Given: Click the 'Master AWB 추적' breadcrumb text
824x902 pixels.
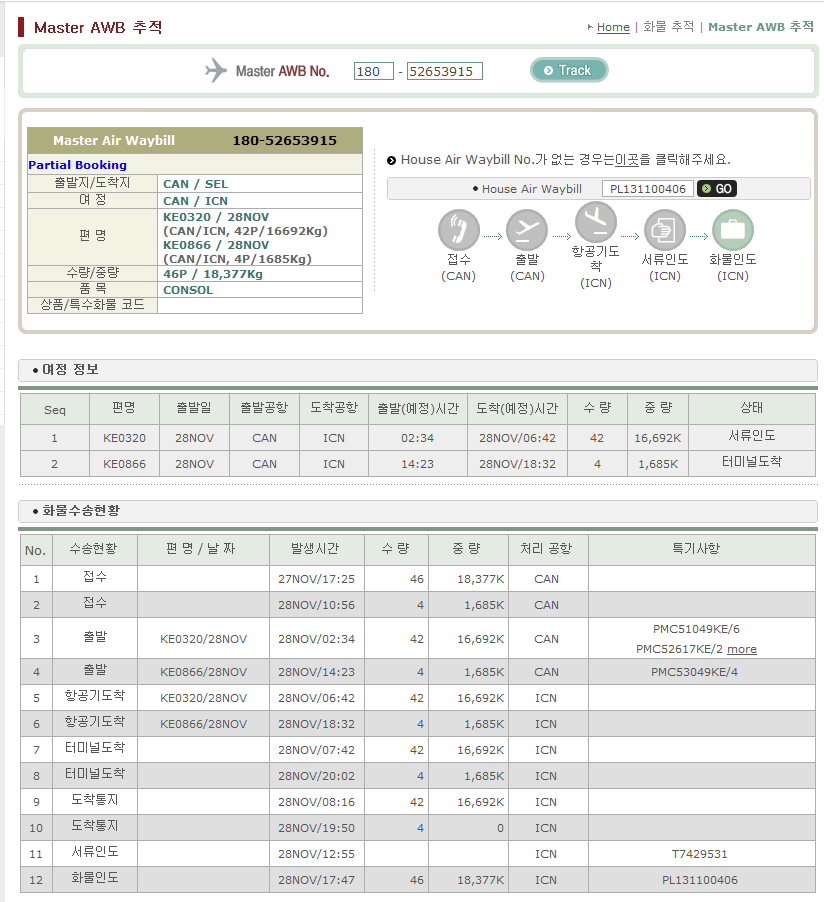Looking at the screenshot, I should tap(761, 27).
